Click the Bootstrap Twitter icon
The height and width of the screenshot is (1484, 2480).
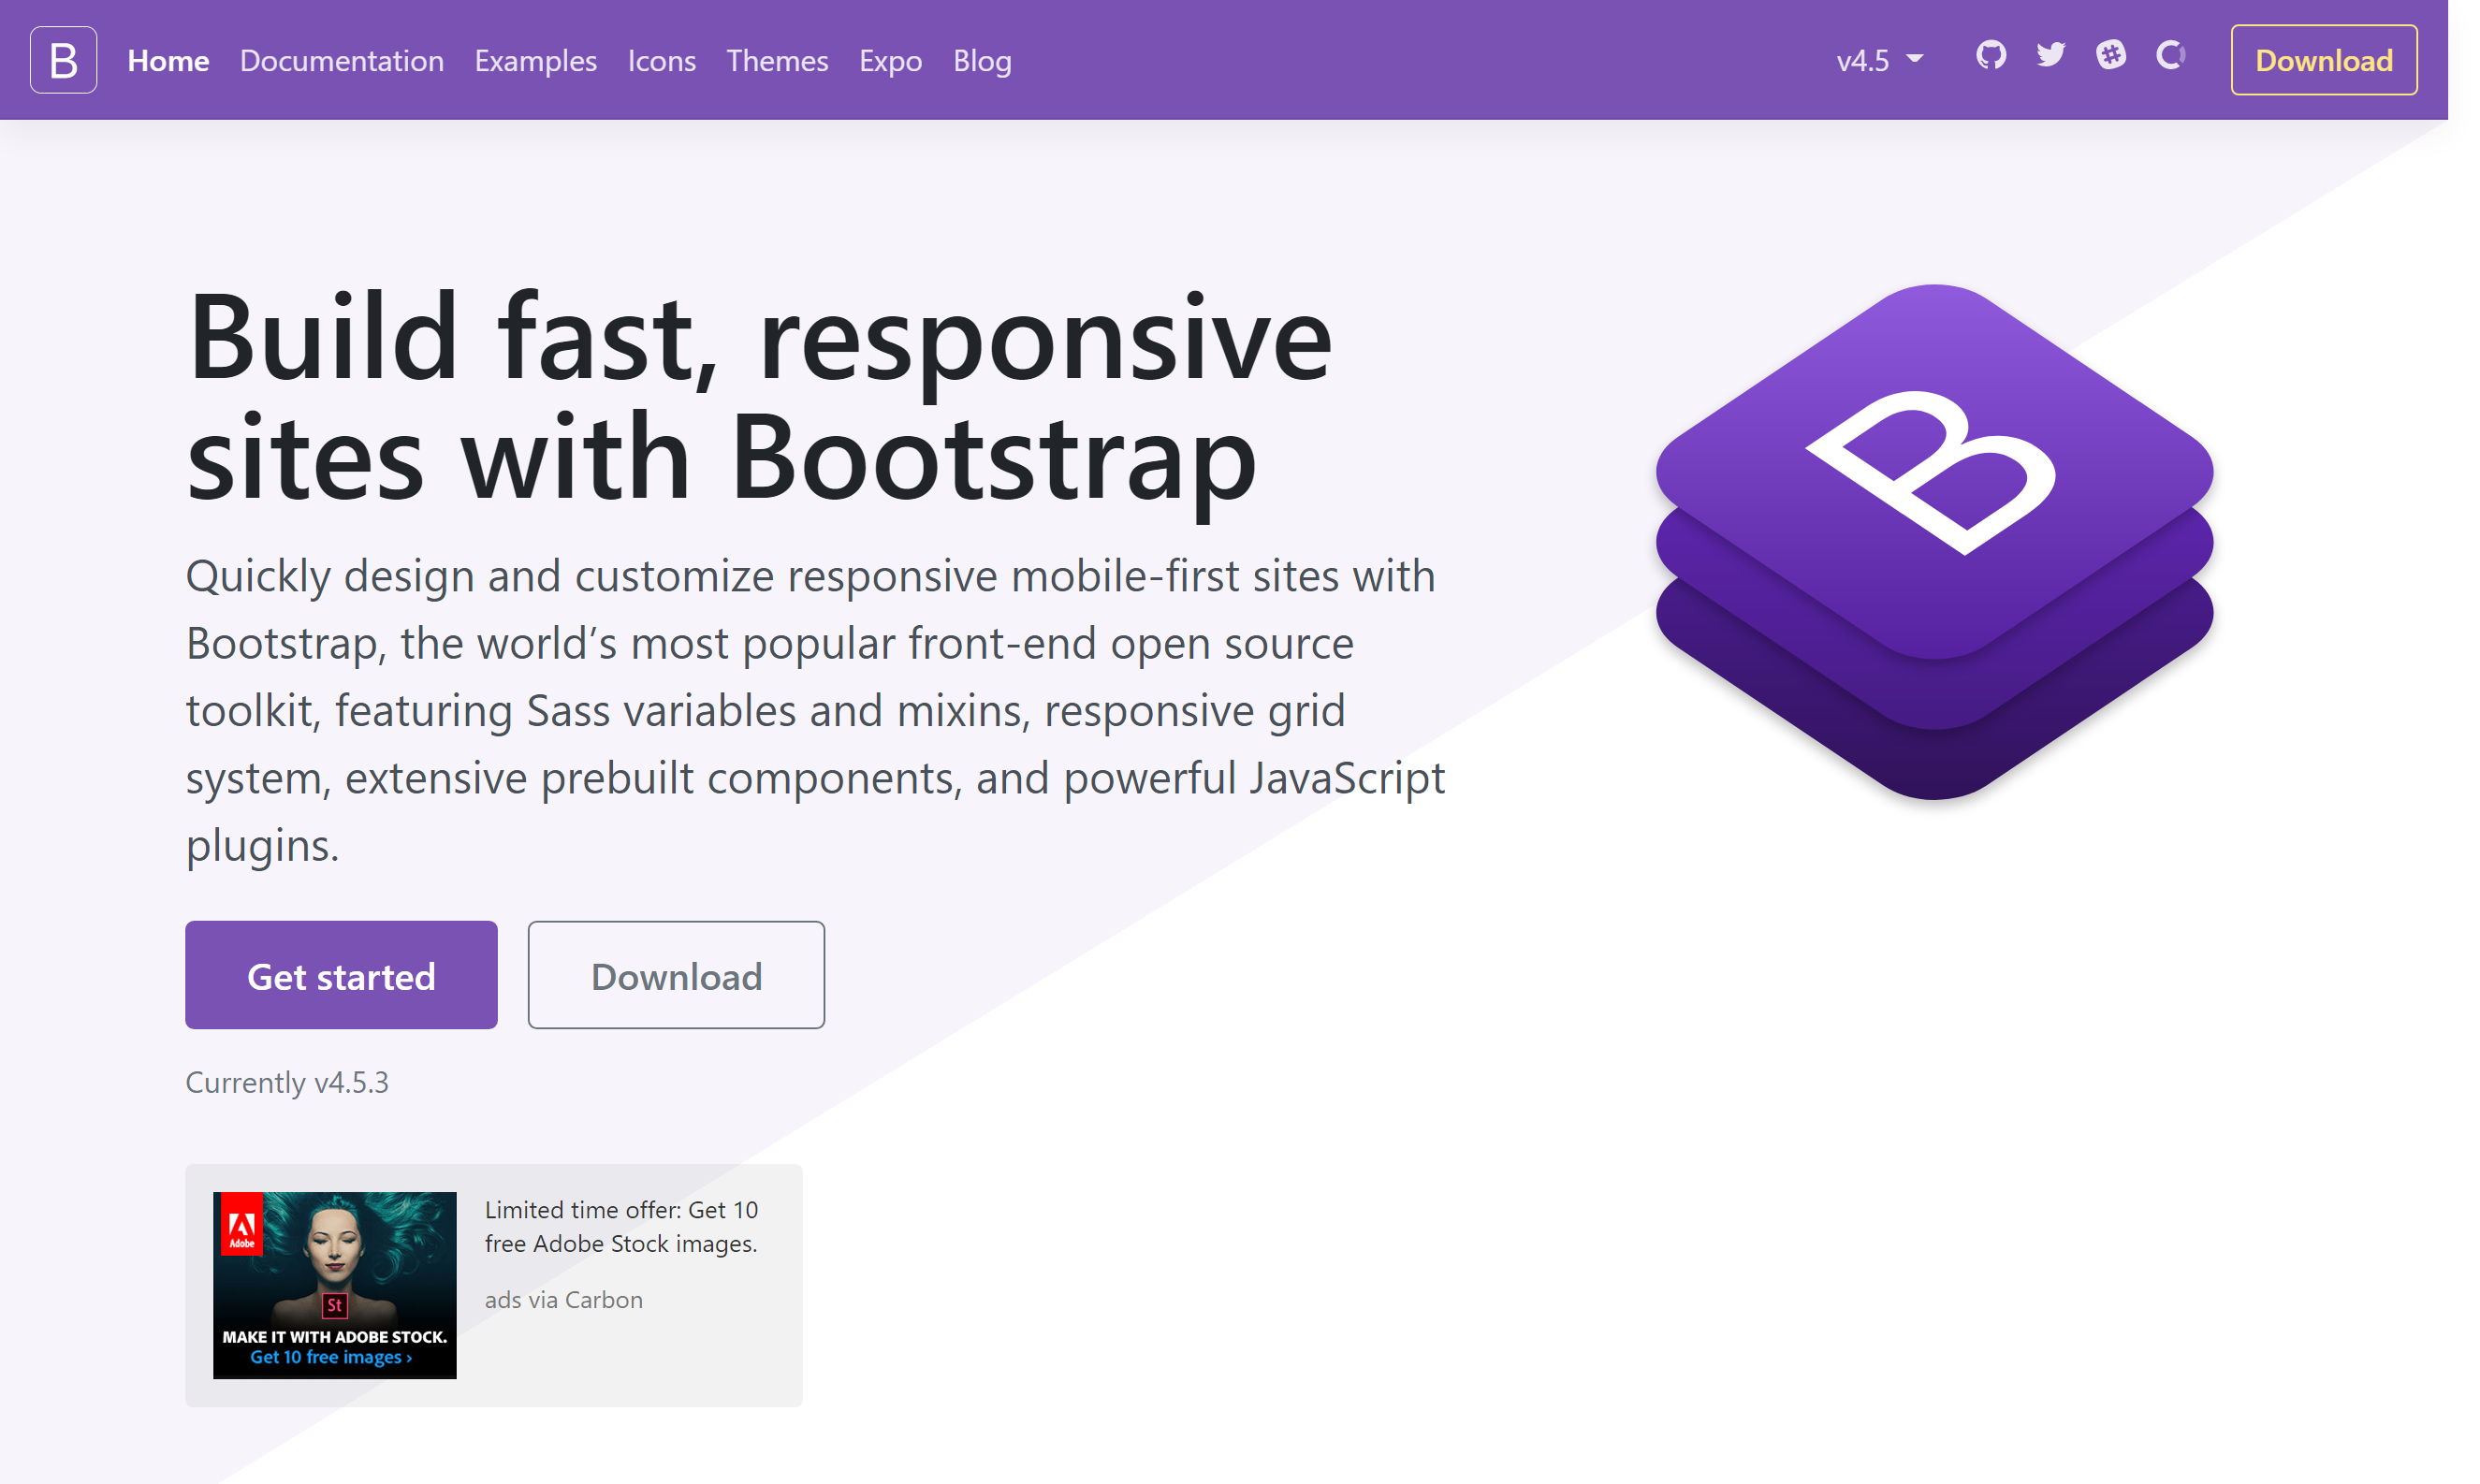pyautogui.click(x=2048, y=58)
